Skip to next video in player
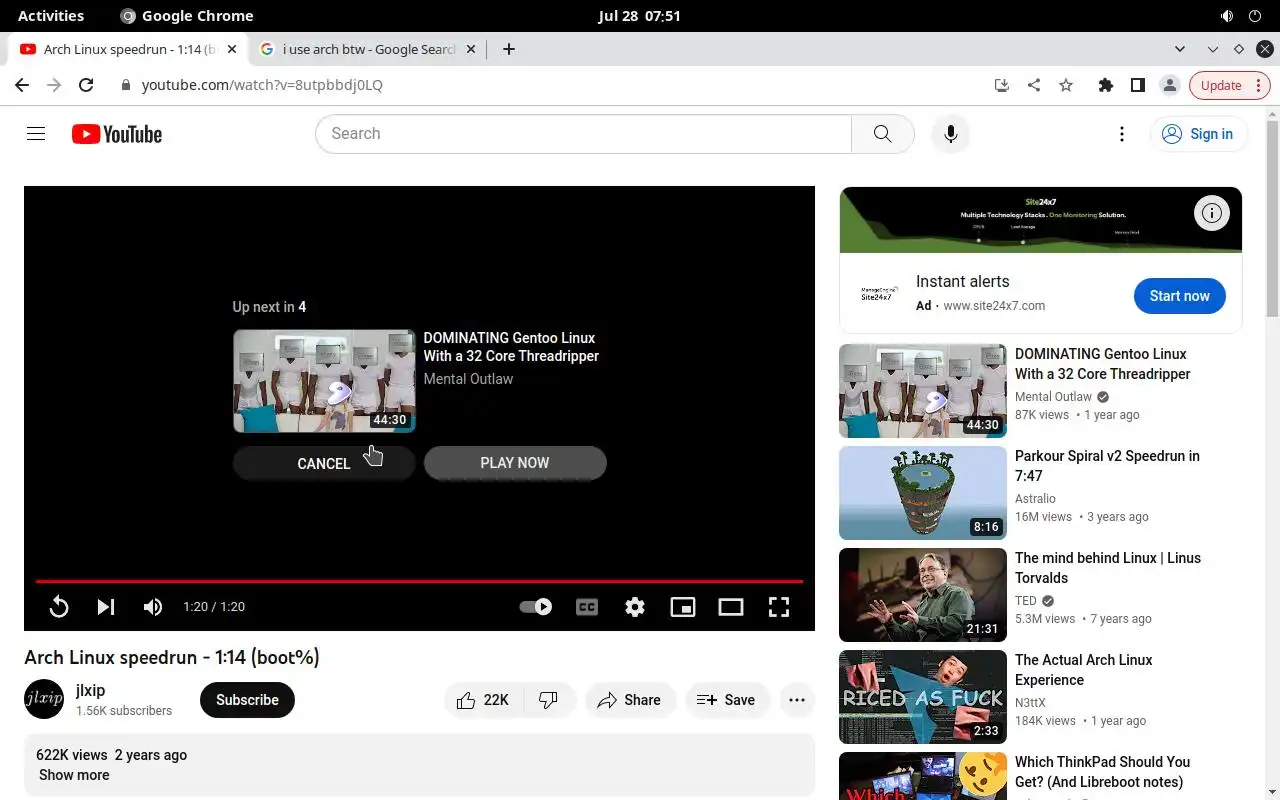 pos(106,606)
